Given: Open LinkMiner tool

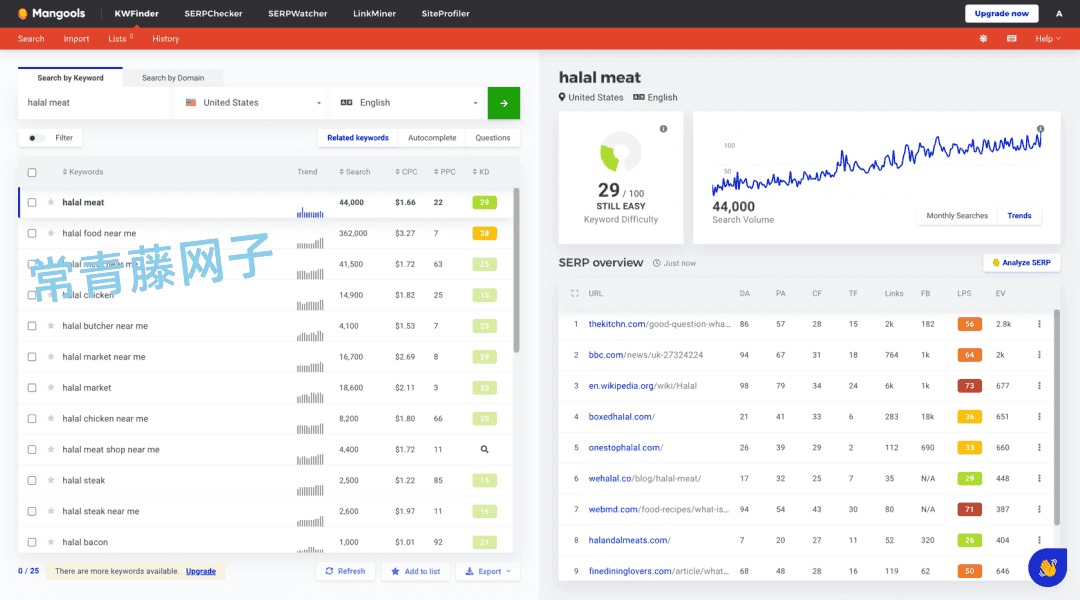Looking at the screenshot, I should click(x=374, y=13).
